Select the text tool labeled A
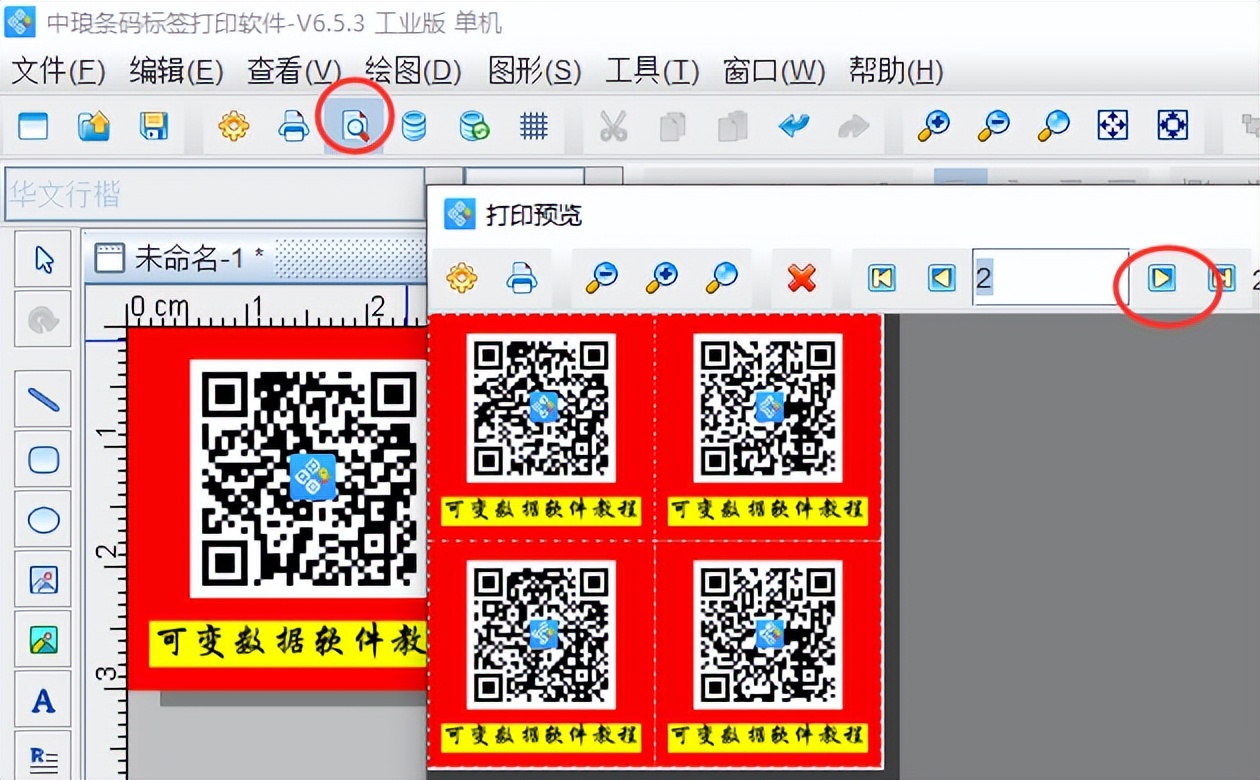Screen dimensions: 1260x780 click(x=43, y=700)
